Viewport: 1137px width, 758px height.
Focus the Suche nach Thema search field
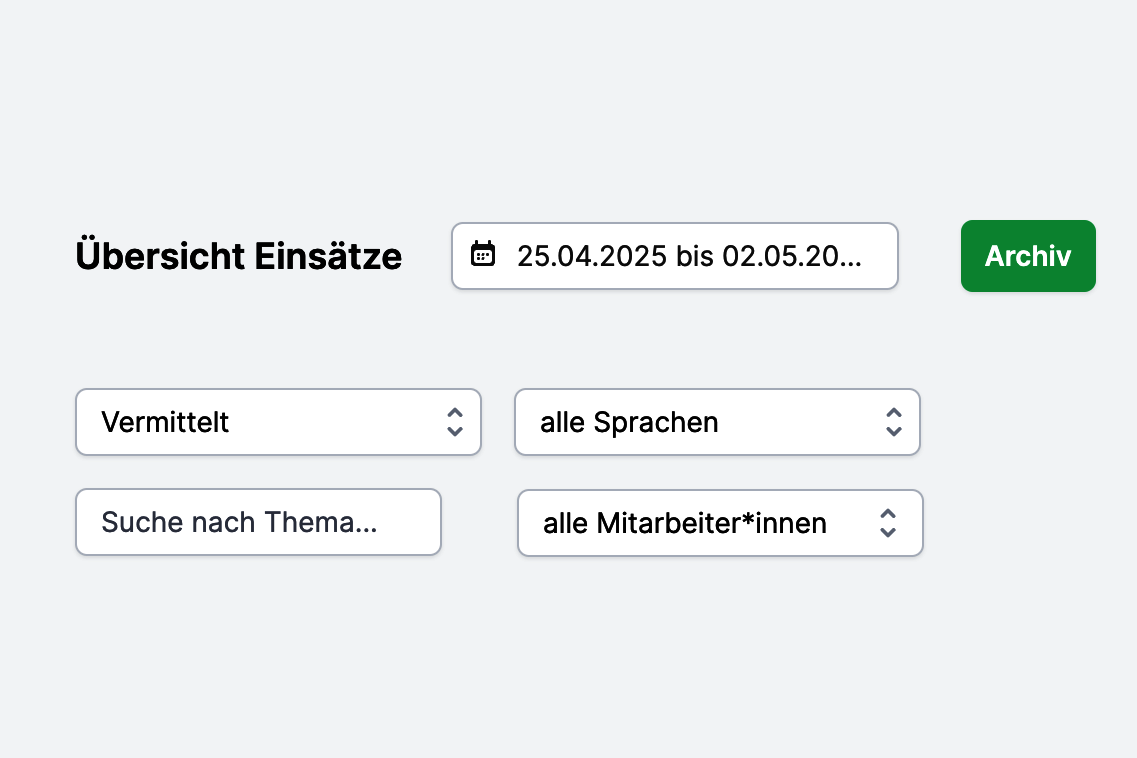click(258, 522)
